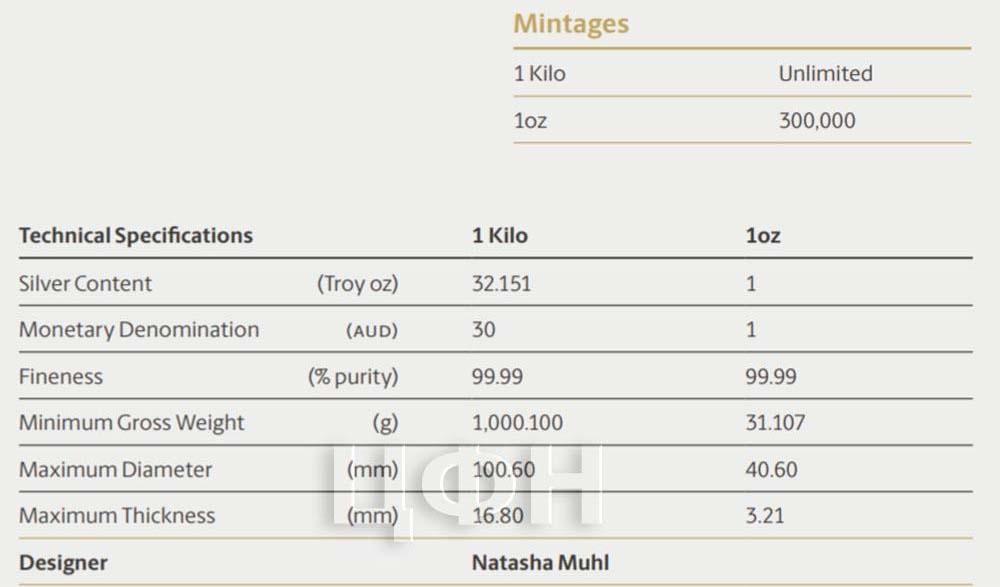This screenshot has width=1000, height=587.
Task: Click the designer name Natasha Muhl
Action: tap(540, 563)
